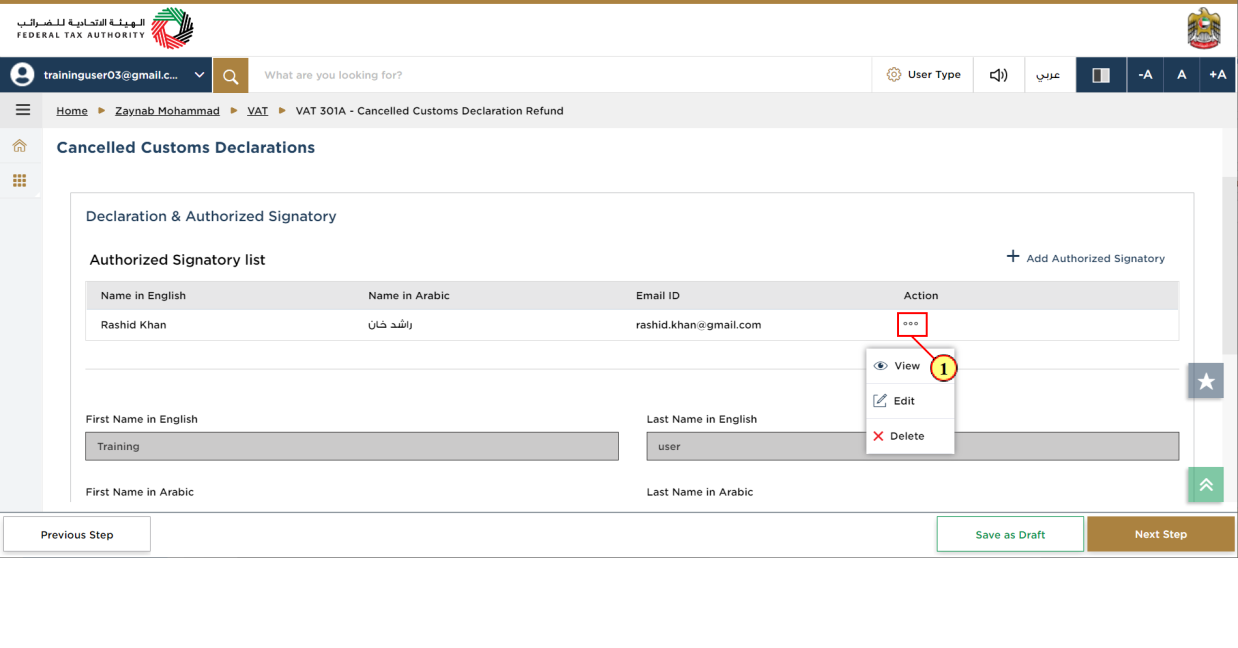This screenshot has height=648, width=1238.
Task: Go to Home via sidebar house icon
Action: point(19,146)
